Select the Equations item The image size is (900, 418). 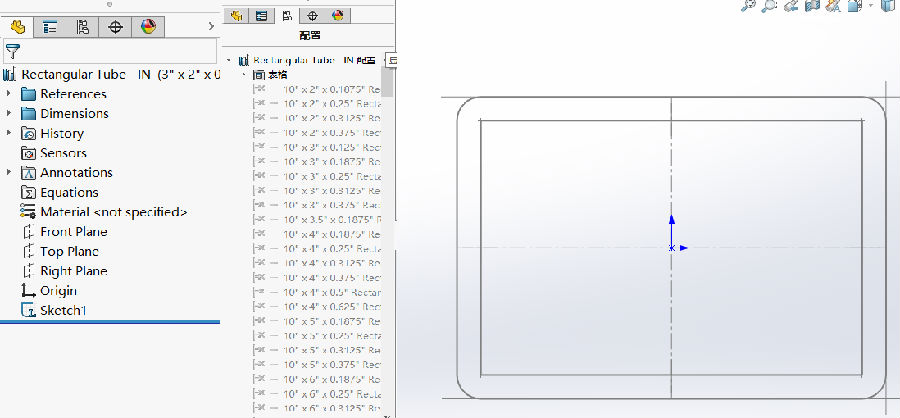(x=60, y=192)
